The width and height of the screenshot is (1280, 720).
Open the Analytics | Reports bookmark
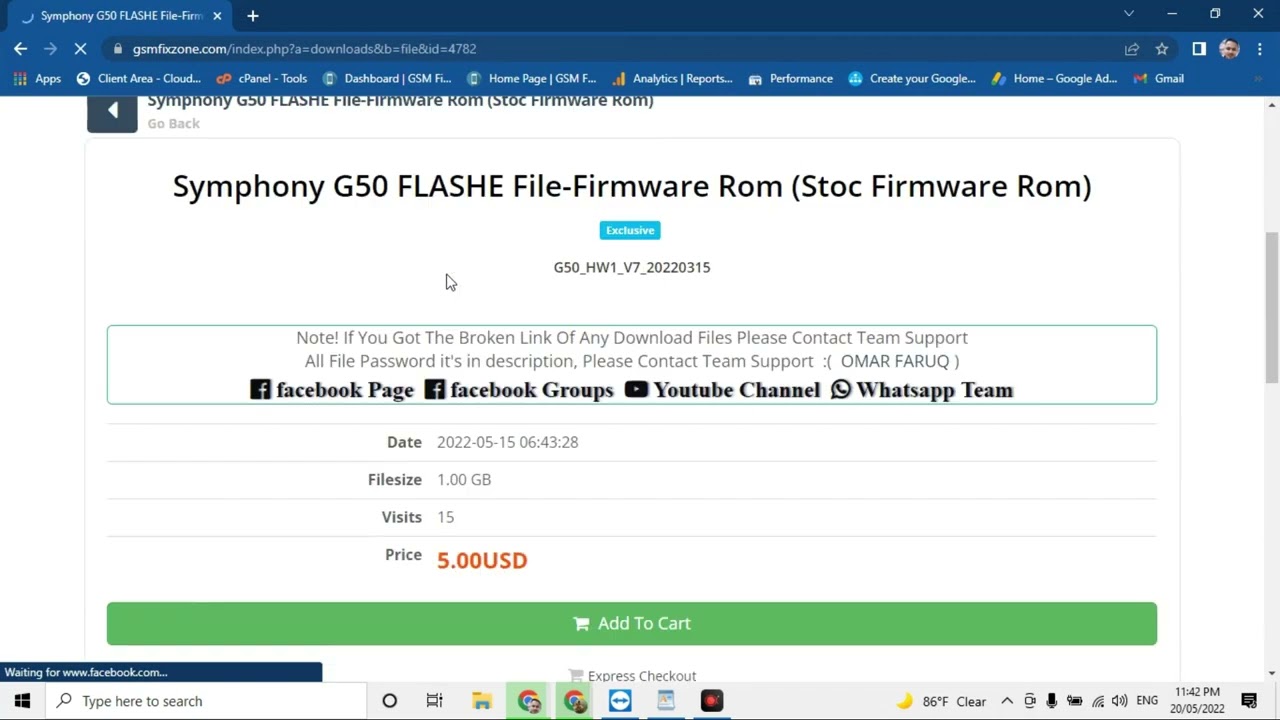(x=672, y=78)
